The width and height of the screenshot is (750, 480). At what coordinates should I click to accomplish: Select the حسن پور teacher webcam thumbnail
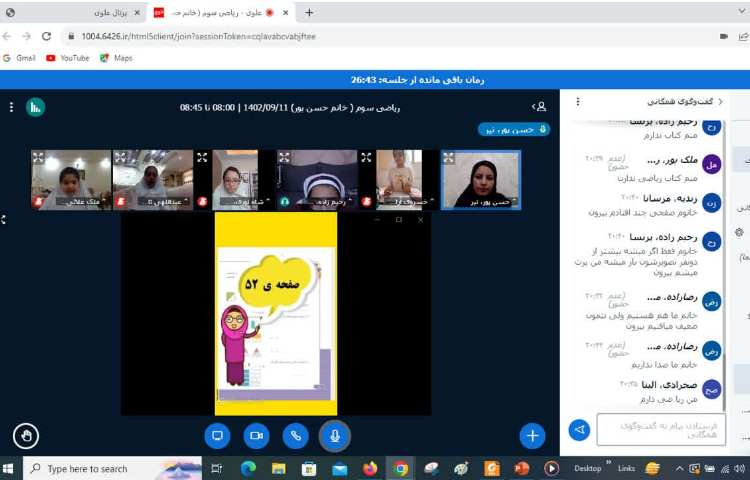click(481, 180)
